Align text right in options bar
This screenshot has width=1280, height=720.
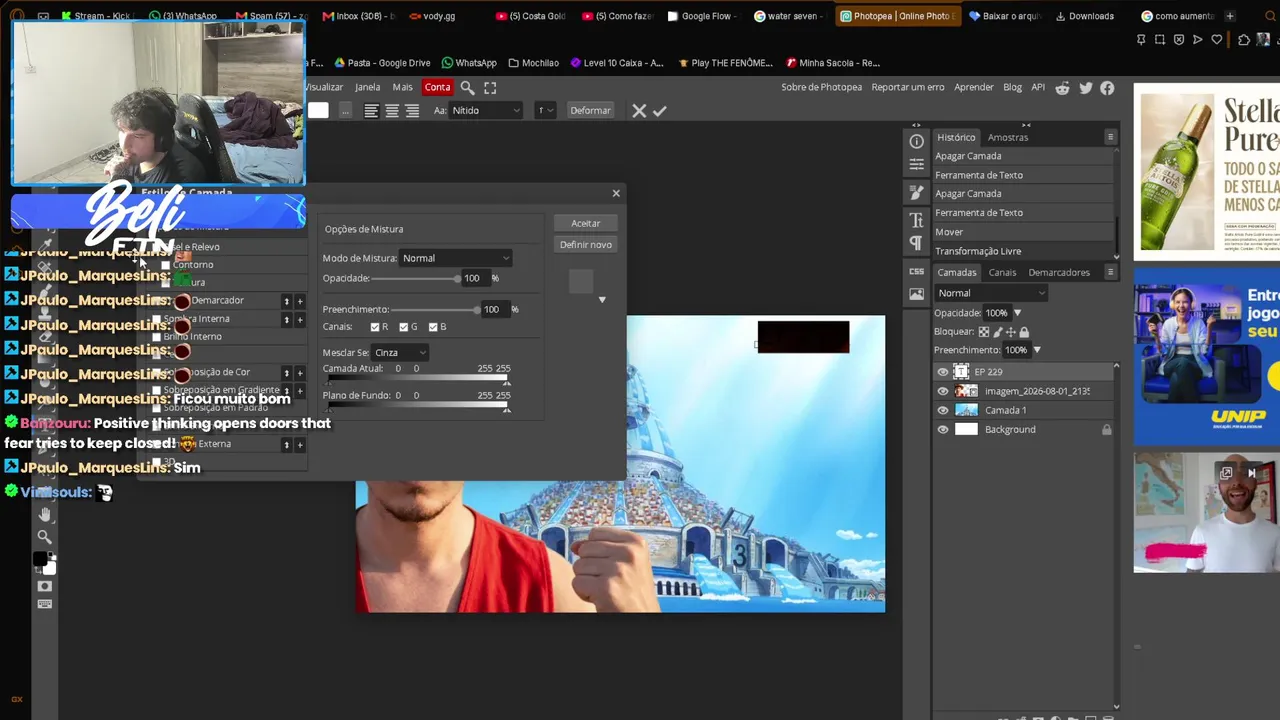(x=412, y=111)
